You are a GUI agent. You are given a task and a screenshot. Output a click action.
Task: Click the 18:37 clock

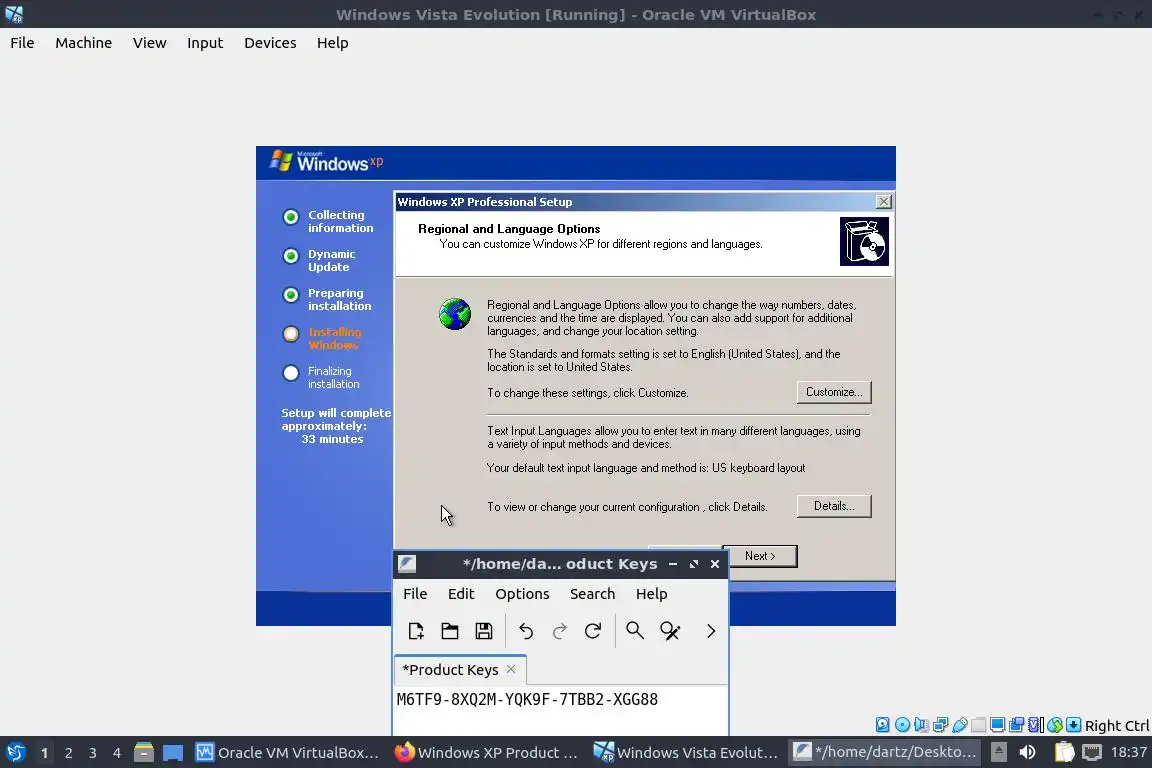pos(1128,753)
